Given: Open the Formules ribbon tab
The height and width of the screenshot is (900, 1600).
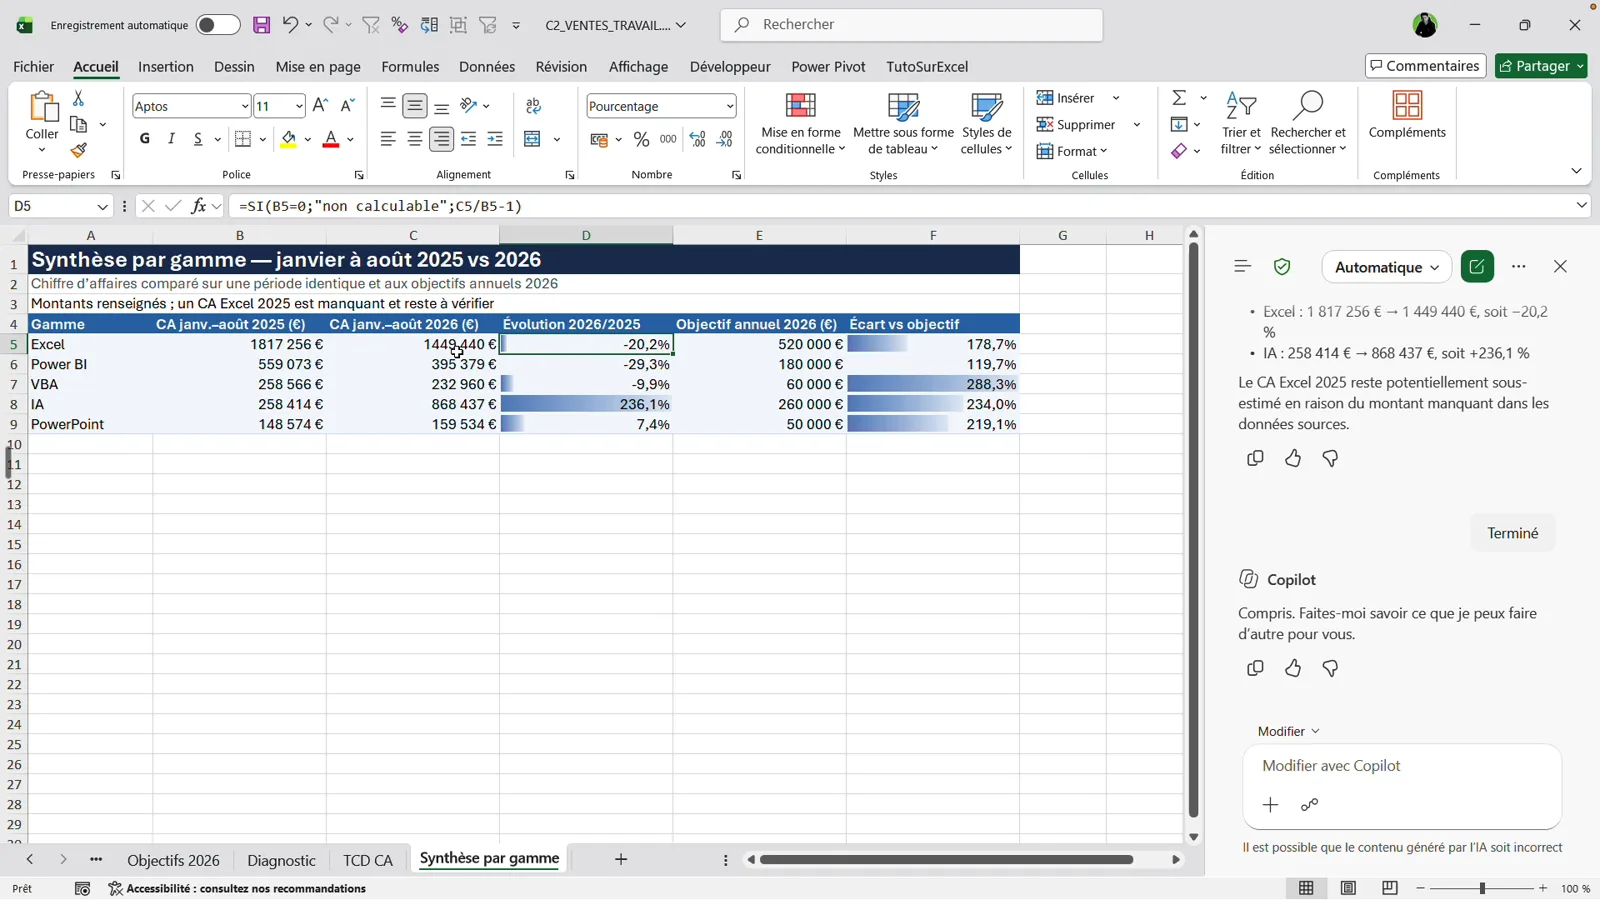Looking at the screenshot, I should (410, 67).
